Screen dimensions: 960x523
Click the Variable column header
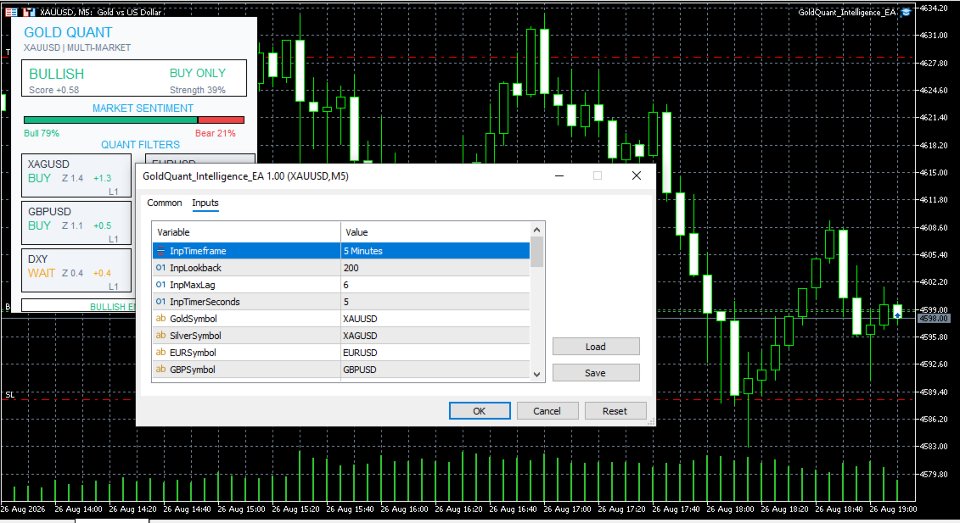tap(246, 232)
